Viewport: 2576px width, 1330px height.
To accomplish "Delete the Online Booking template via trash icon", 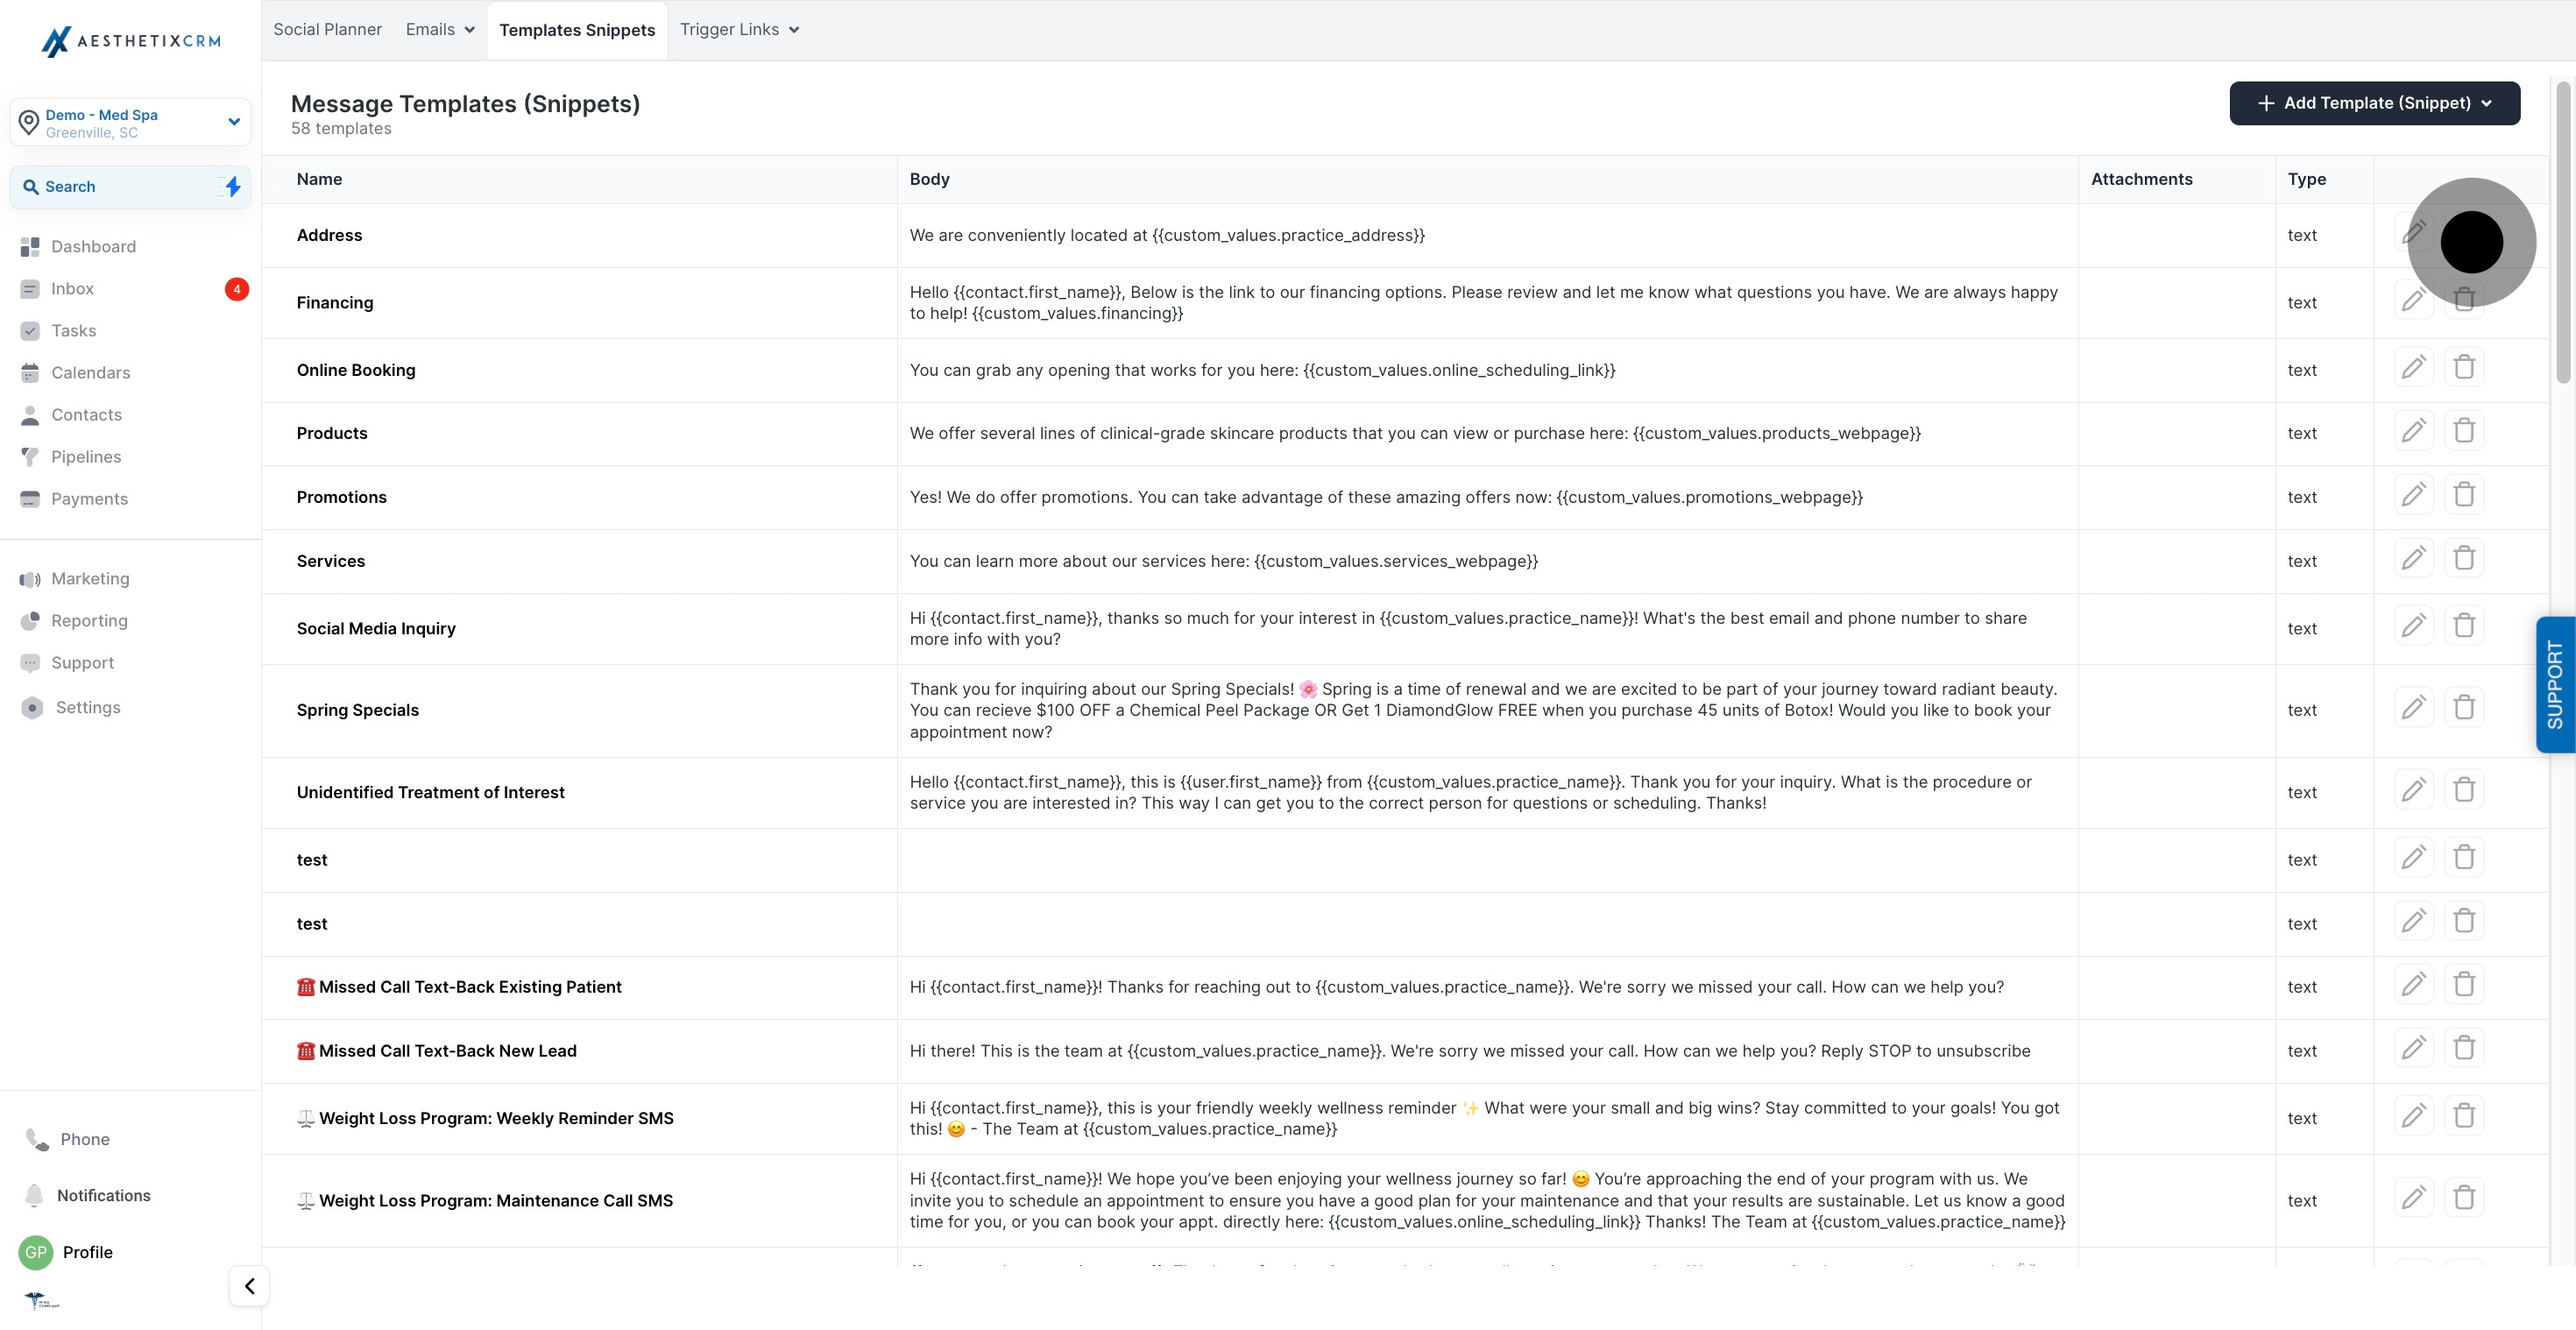I will [2464, 368].
